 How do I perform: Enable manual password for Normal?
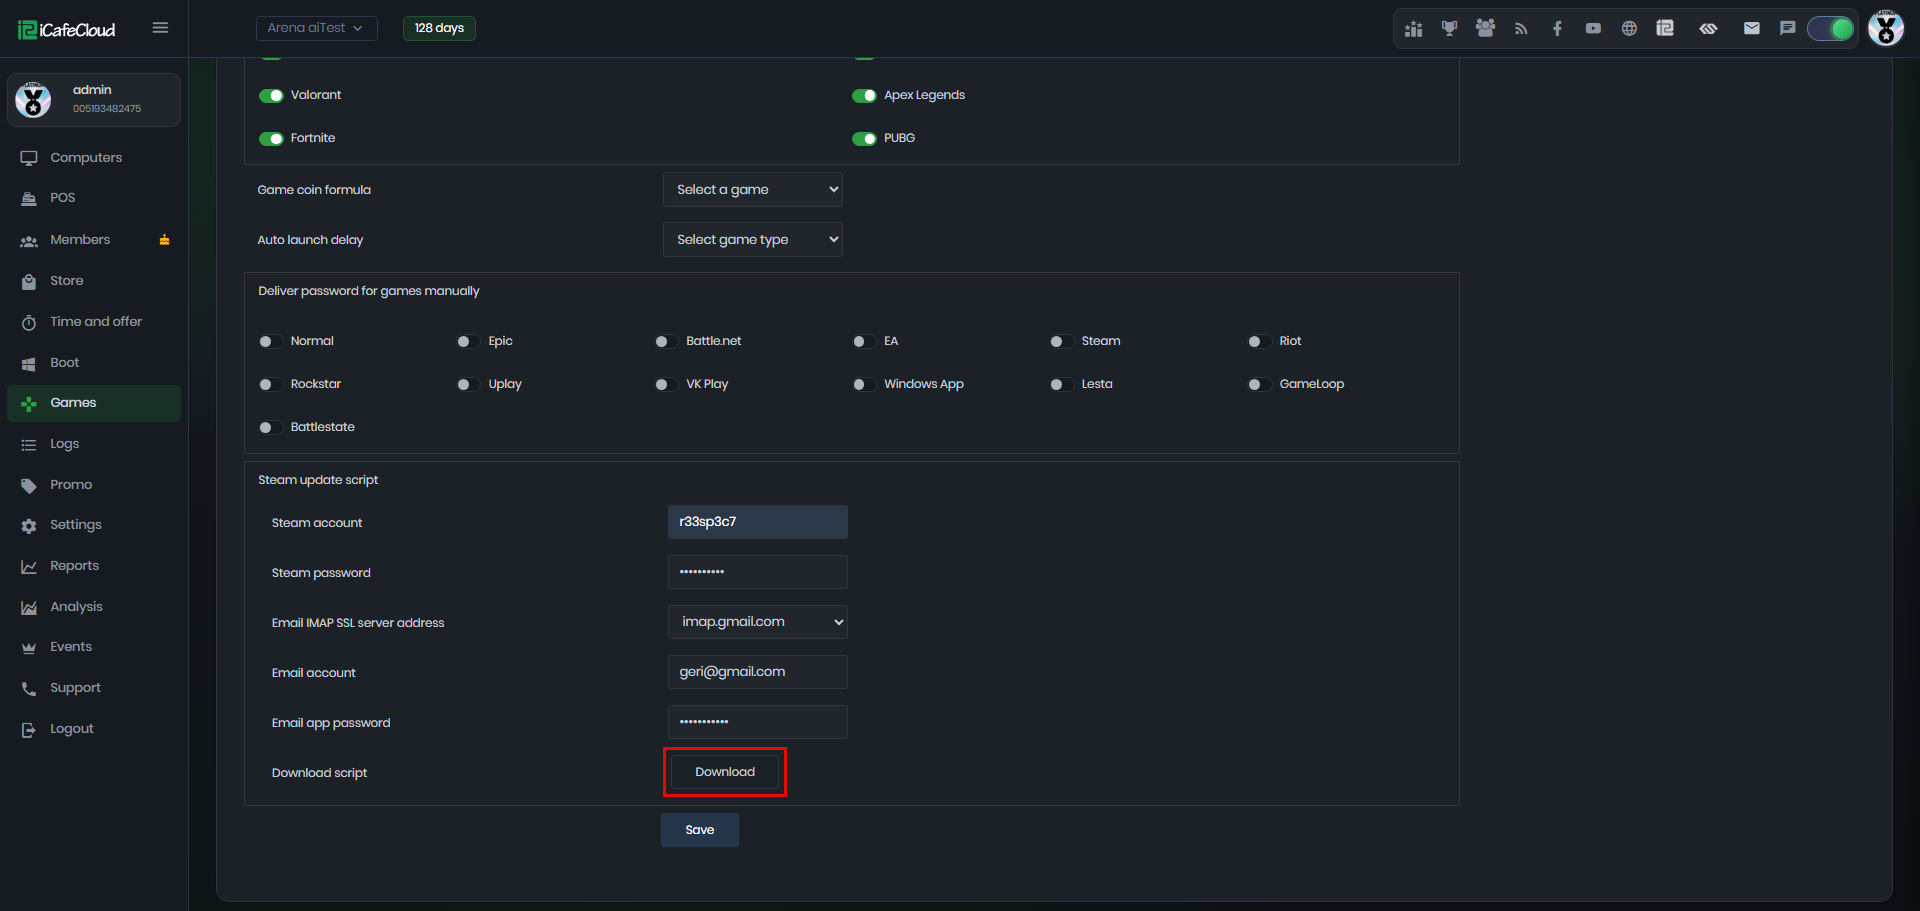tap(270, 342)
